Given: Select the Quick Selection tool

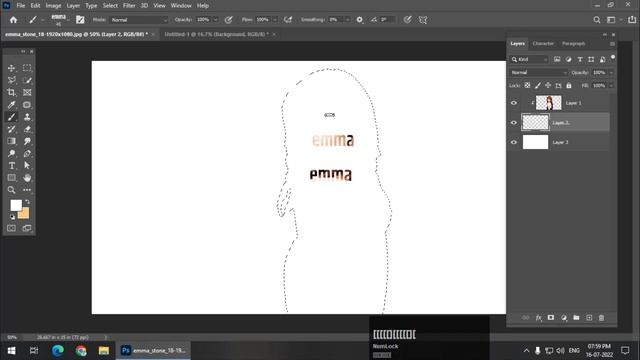Looking at the screenshot, I should coord(27,80).
